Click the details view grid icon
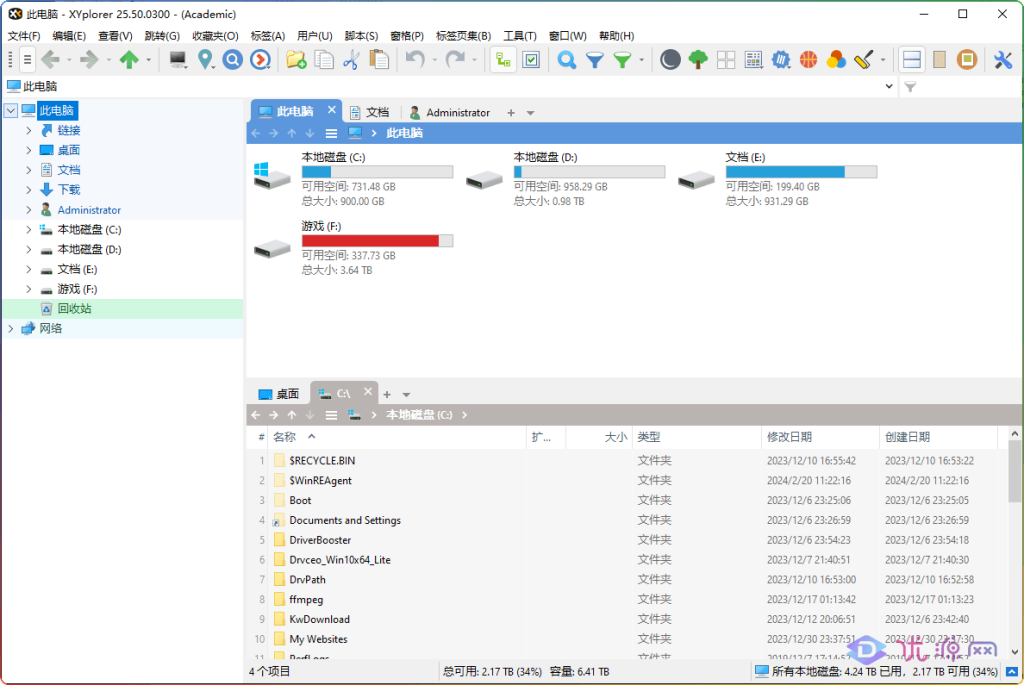 coord(753,60)
